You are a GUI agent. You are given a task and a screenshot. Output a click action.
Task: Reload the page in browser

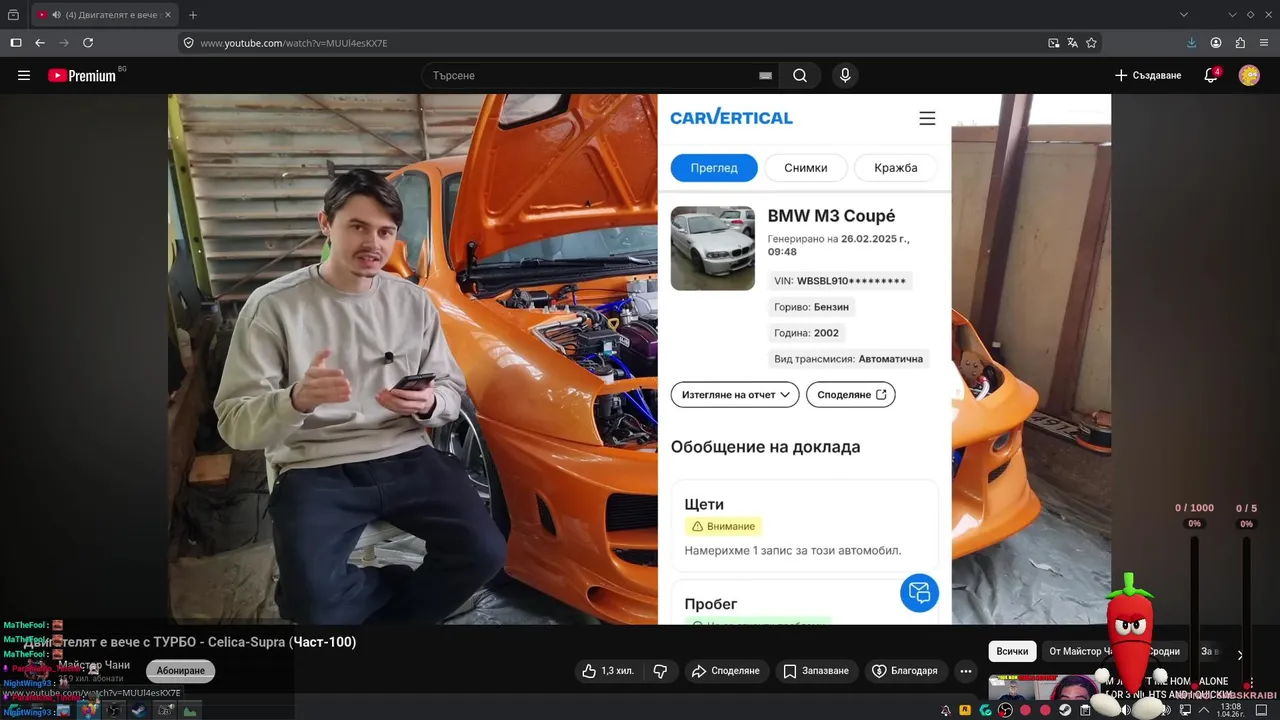(88, 43)
